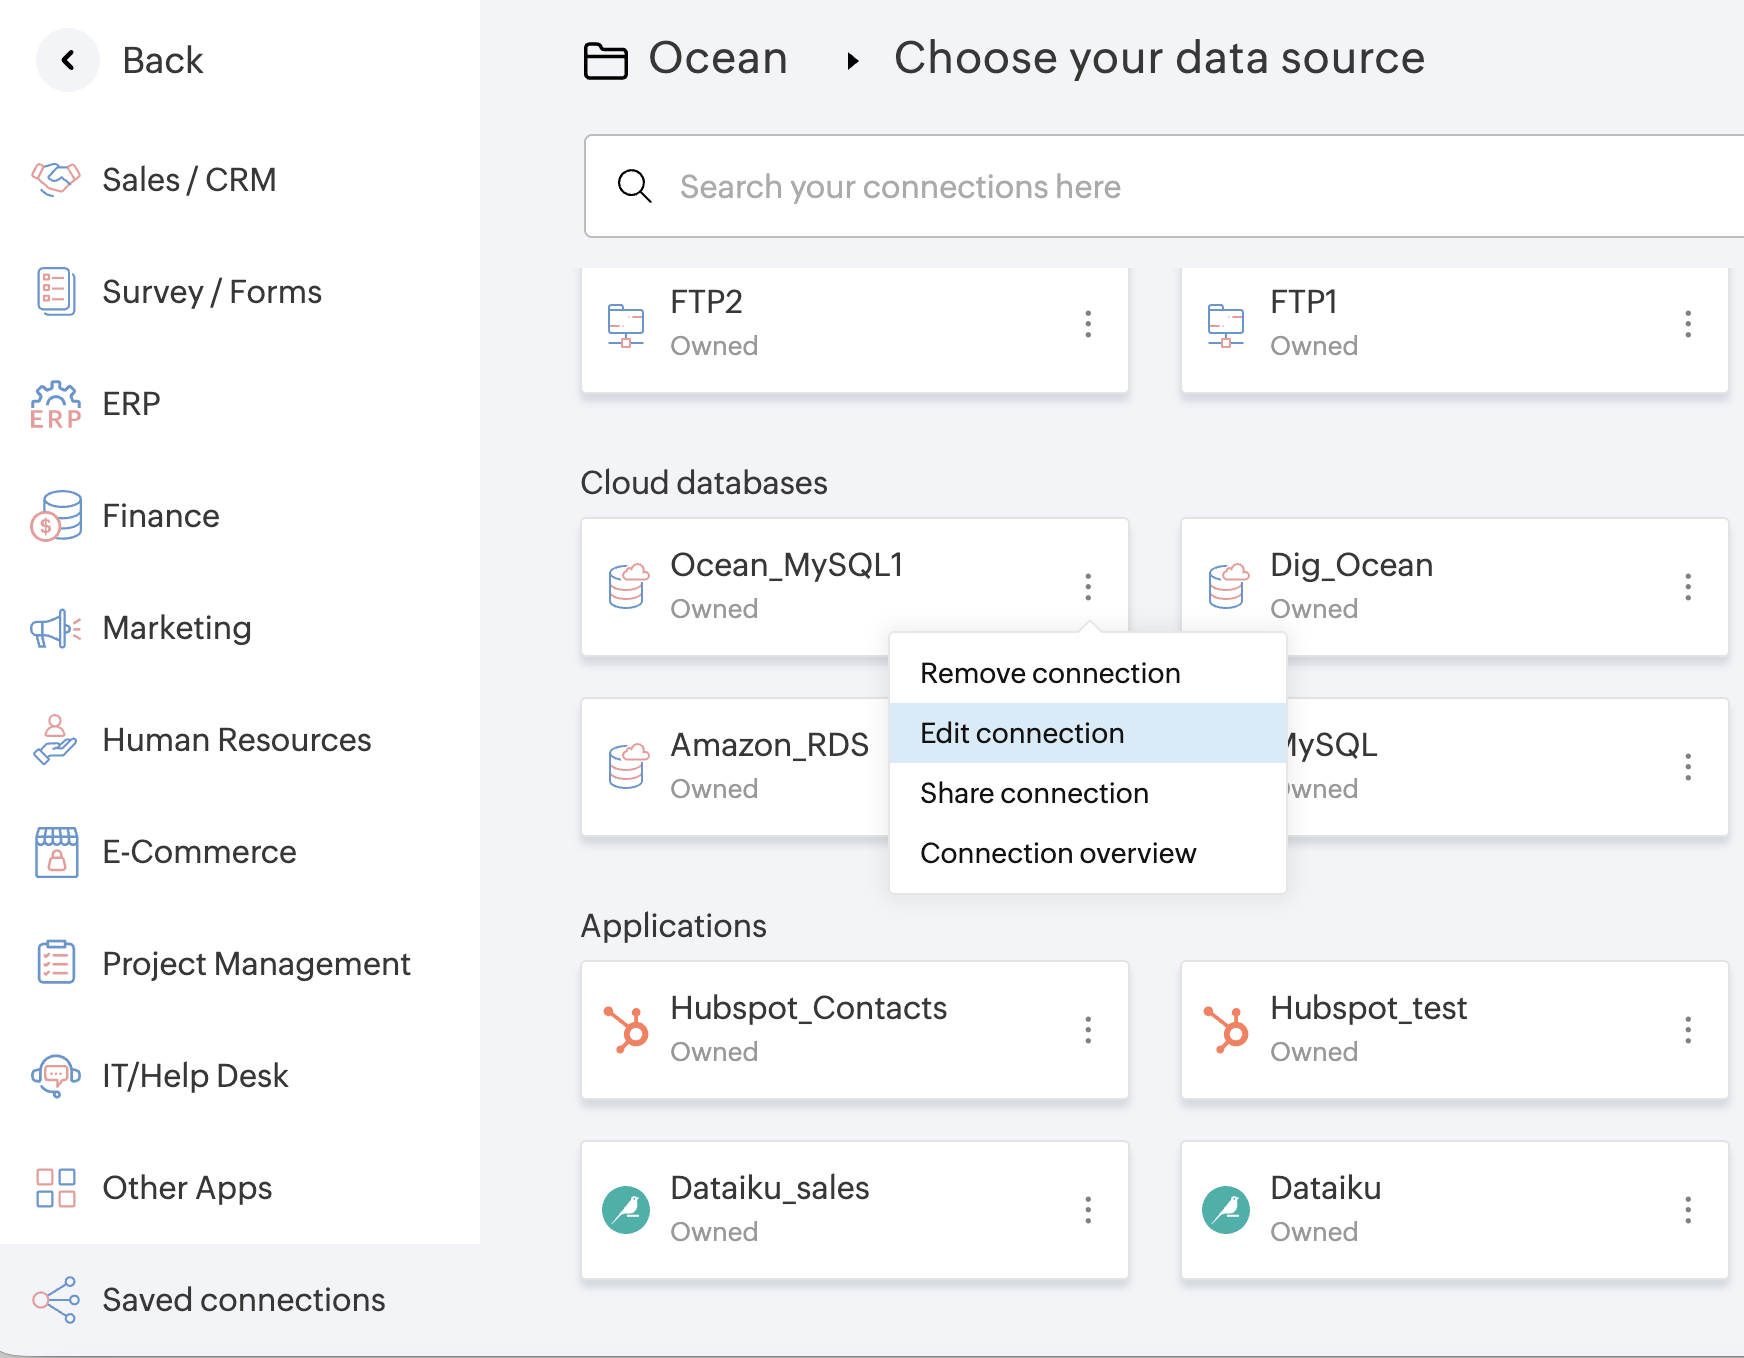This screenshot has width=1744, height=1358.
Task: Select the Human Resources category
Action: [236, 740]
